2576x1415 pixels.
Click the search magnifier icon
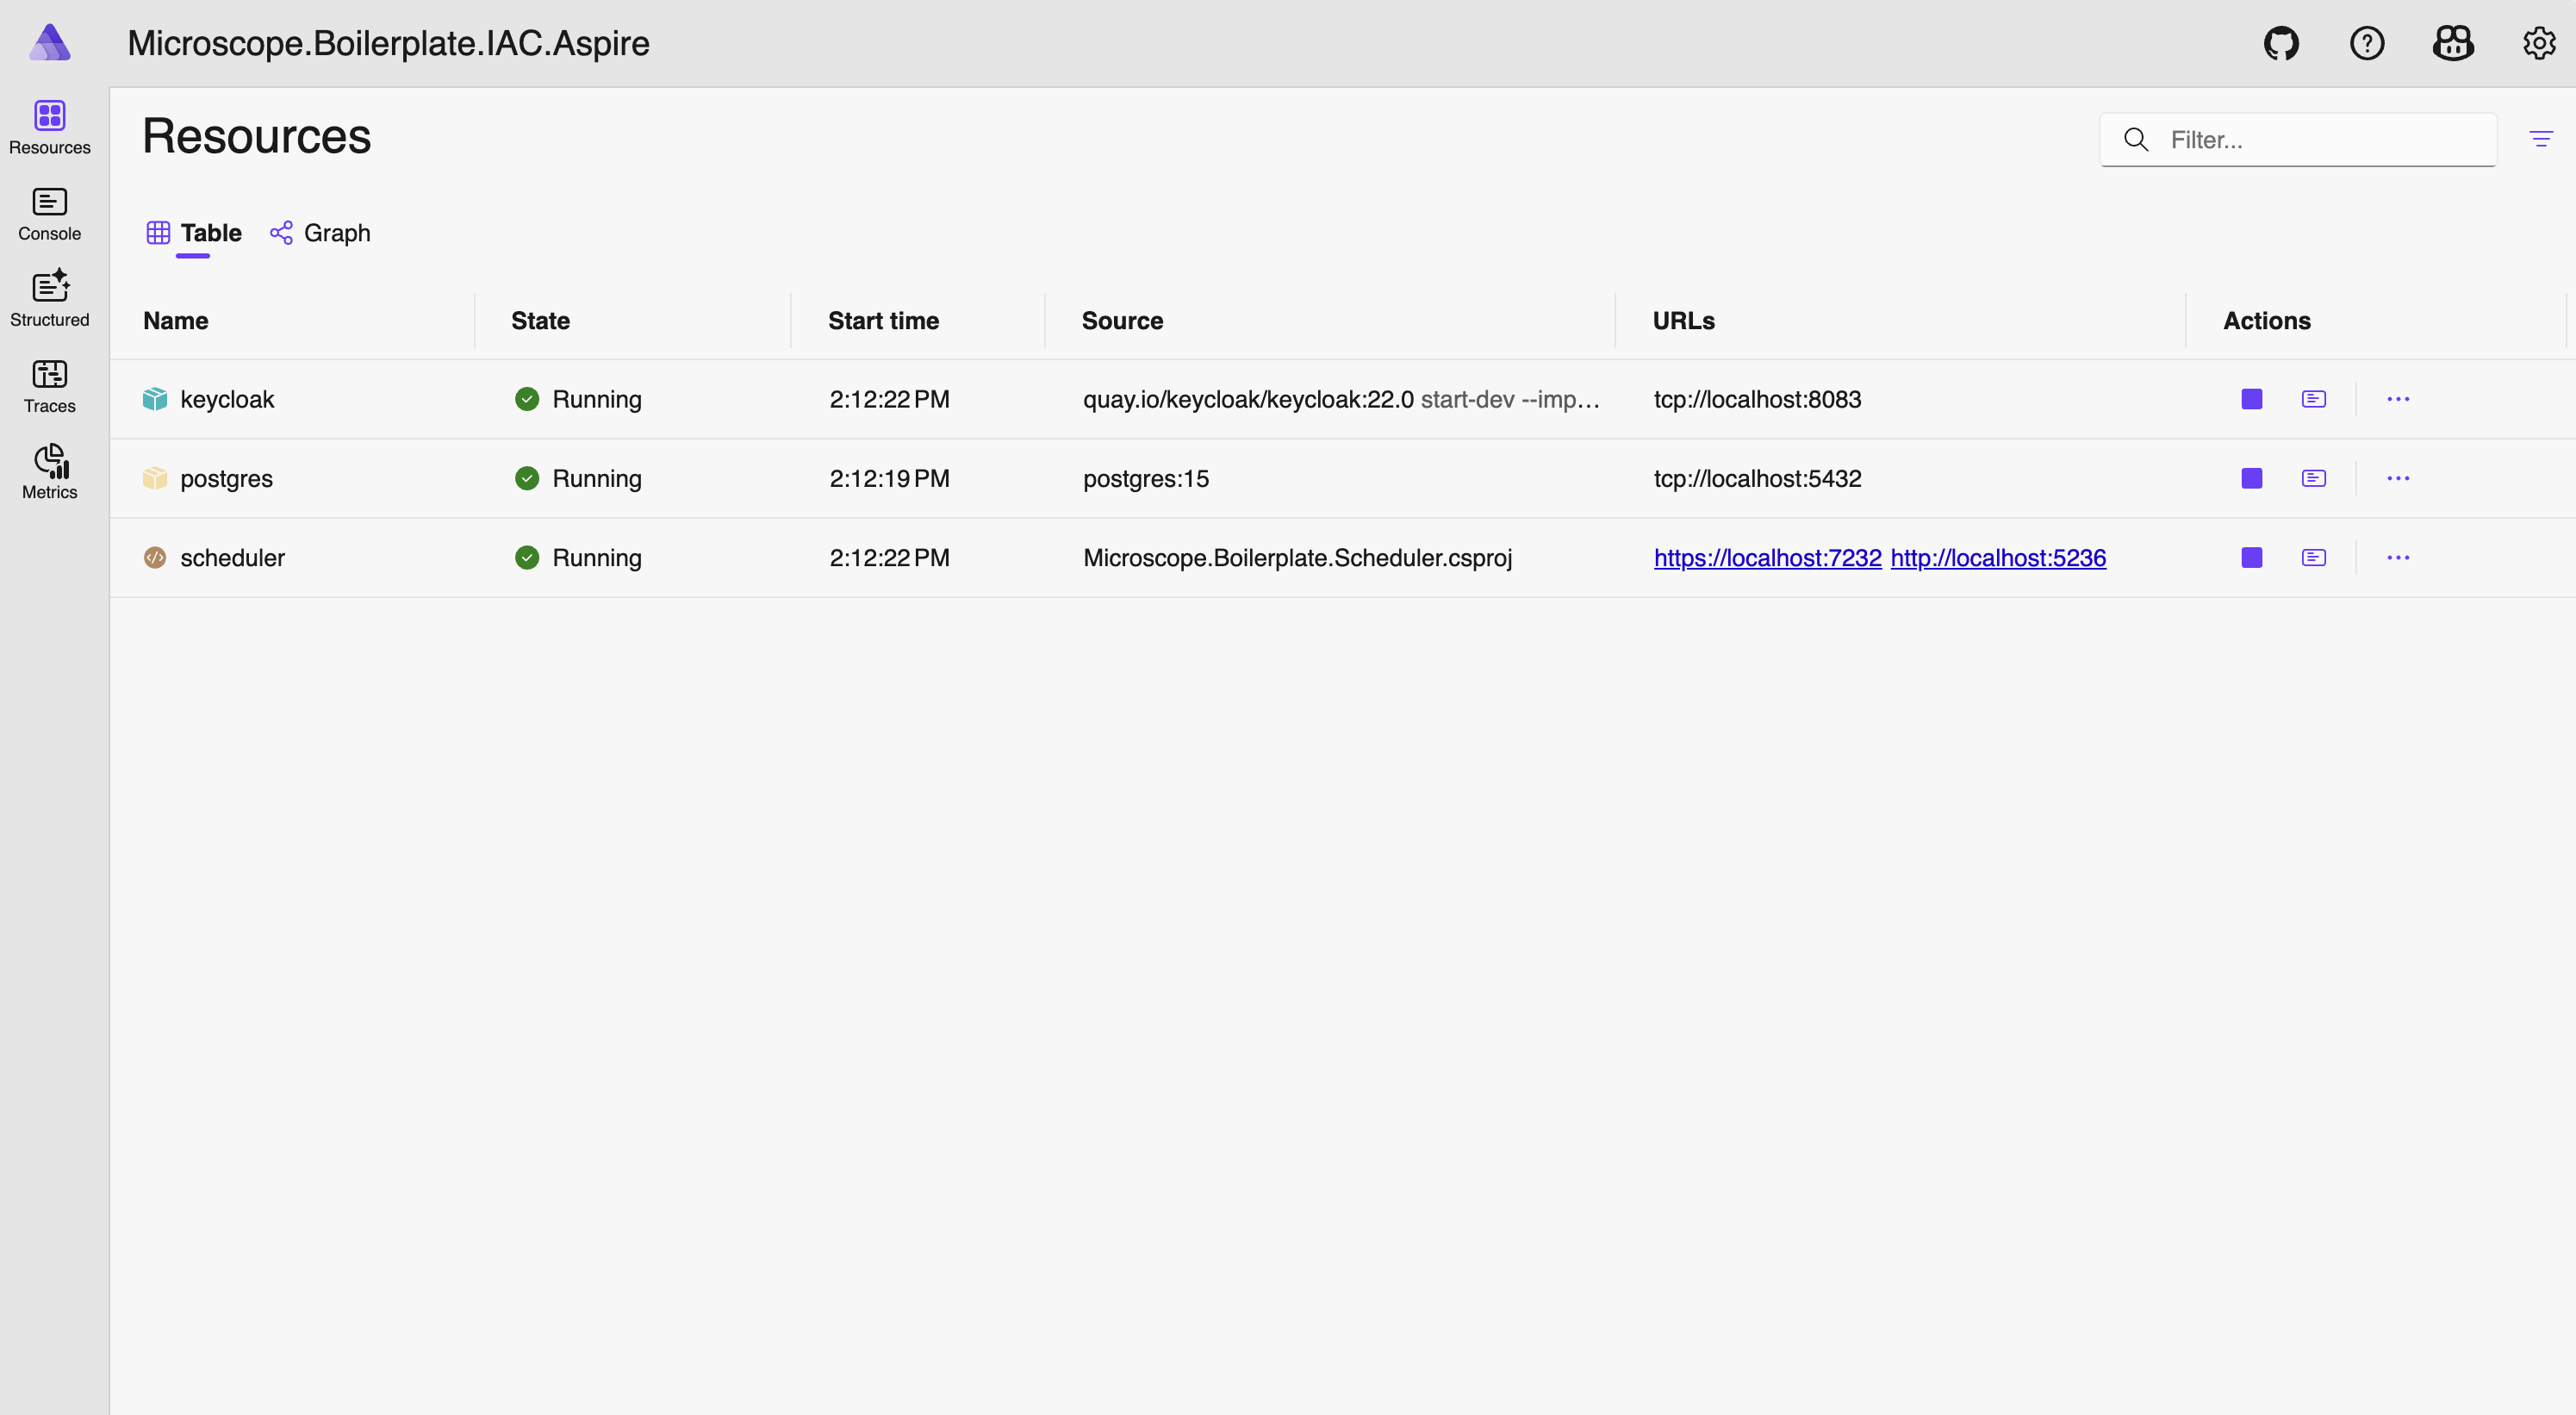coord(2136,139)
